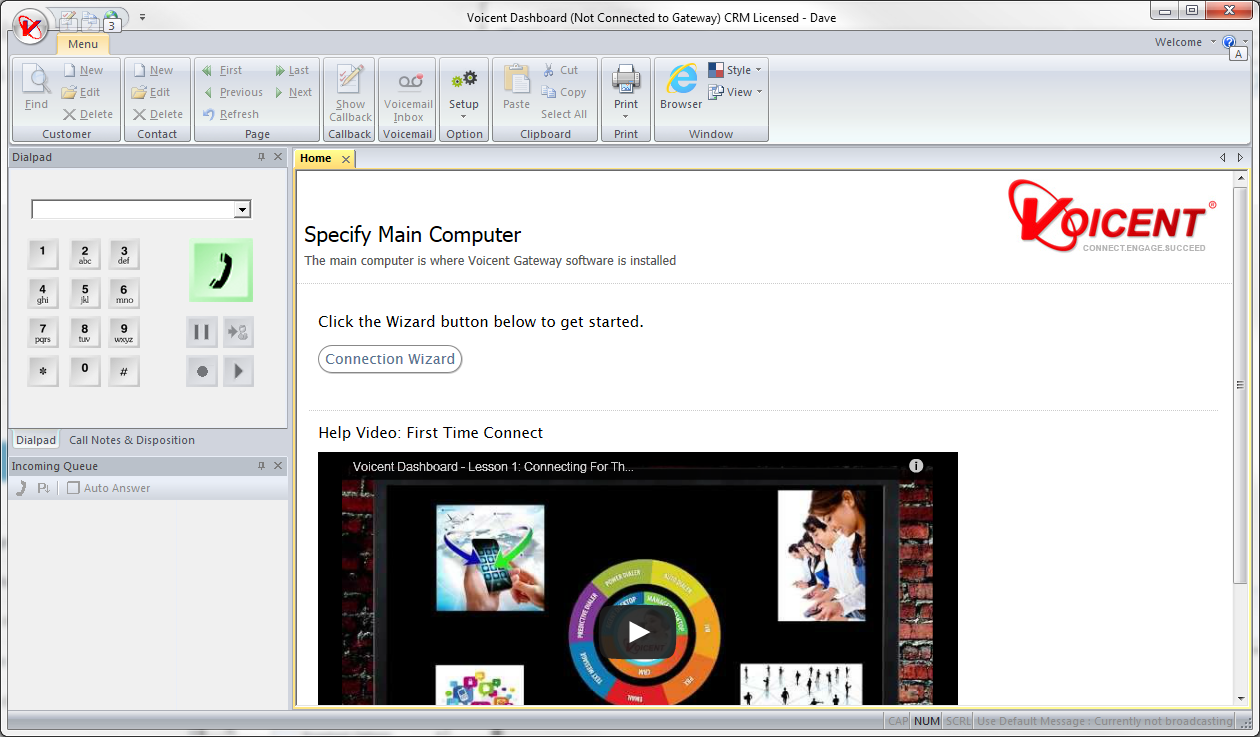Open the Voicent application orb menu

click(x=30, y=26)
